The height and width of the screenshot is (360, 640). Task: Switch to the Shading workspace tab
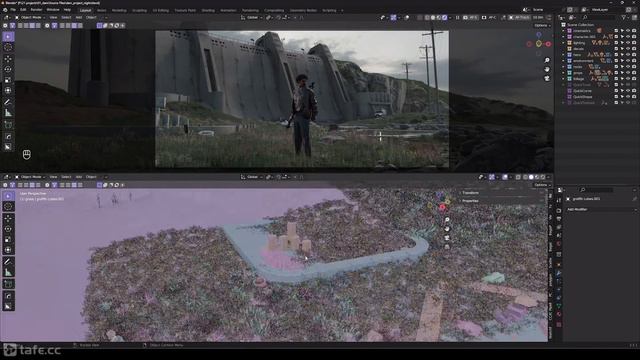click(x=208, y=10)
